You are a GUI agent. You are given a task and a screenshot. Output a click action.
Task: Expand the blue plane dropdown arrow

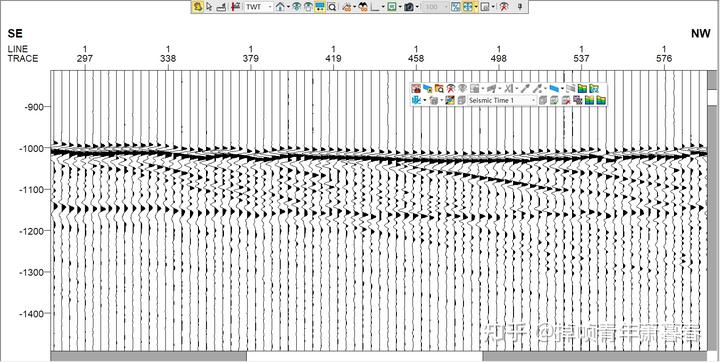point(562,88)
